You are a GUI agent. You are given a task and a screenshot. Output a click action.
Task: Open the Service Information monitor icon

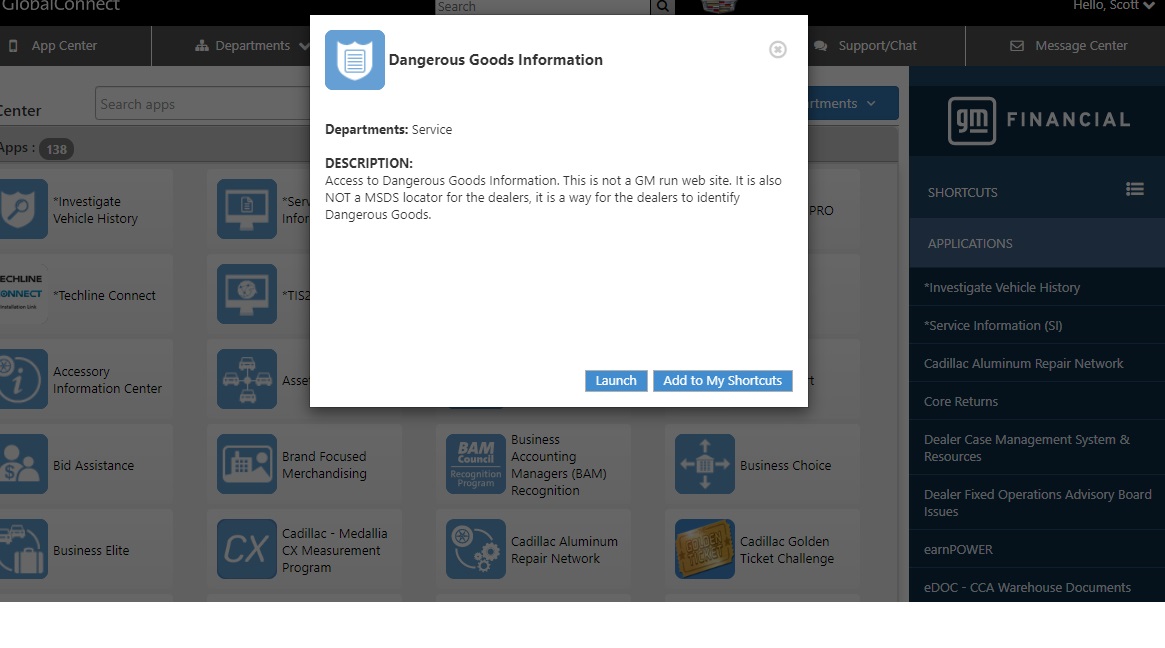[x=247, y=209]
